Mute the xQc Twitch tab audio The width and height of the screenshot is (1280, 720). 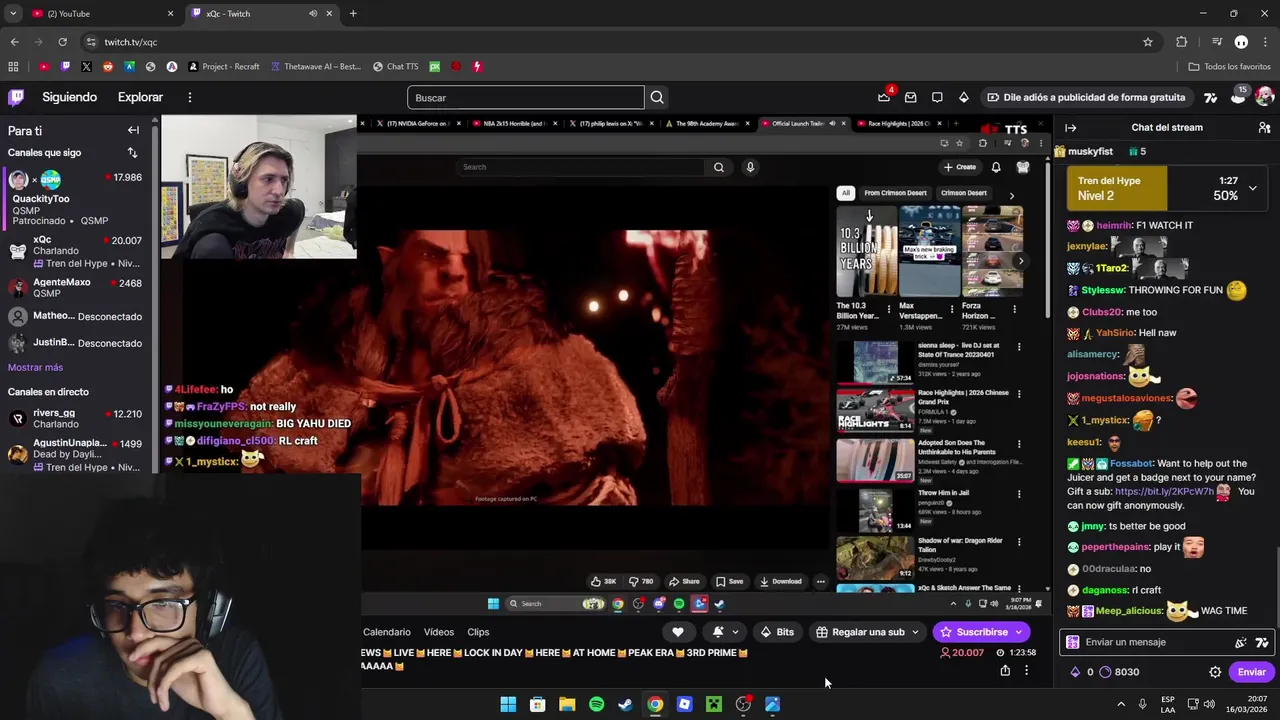point(313,14)
